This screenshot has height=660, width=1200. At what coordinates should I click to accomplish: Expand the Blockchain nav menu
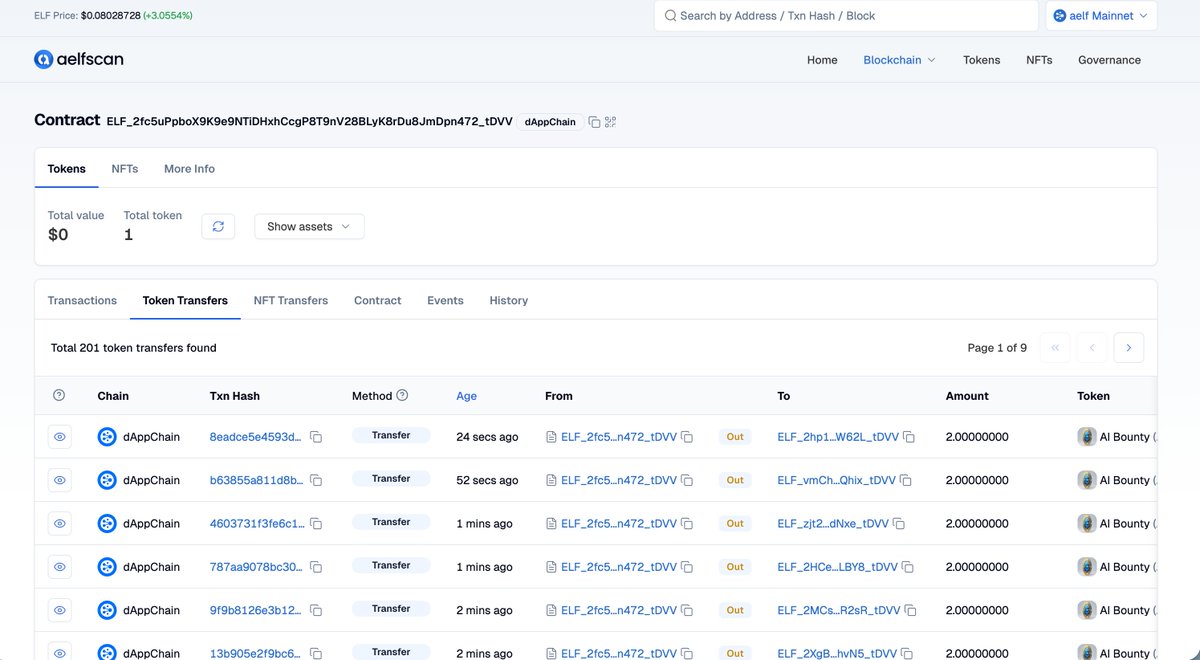pos(900,60)
